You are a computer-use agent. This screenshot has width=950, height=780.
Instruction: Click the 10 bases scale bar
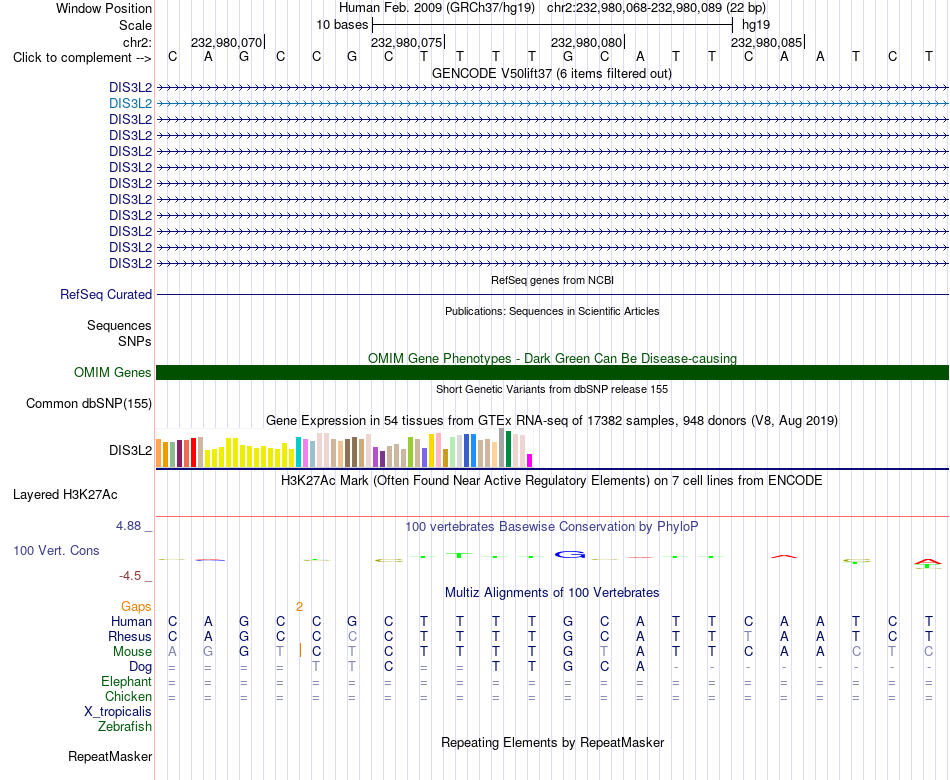coord(553,25)
